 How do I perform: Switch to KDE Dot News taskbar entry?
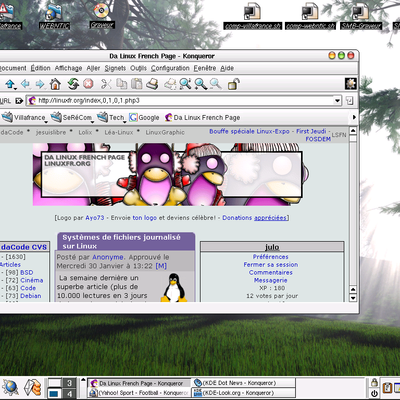pos(243,383)
